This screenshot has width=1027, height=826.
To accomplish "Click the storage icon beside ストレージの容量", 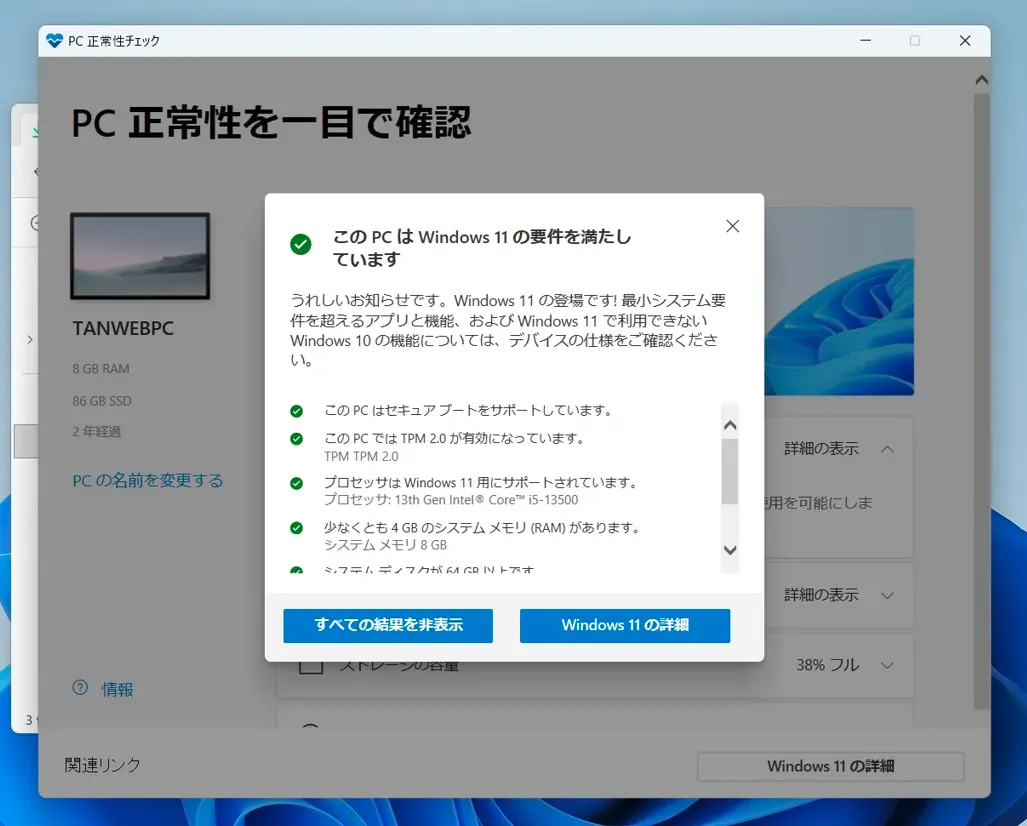I will coord(311,665).
